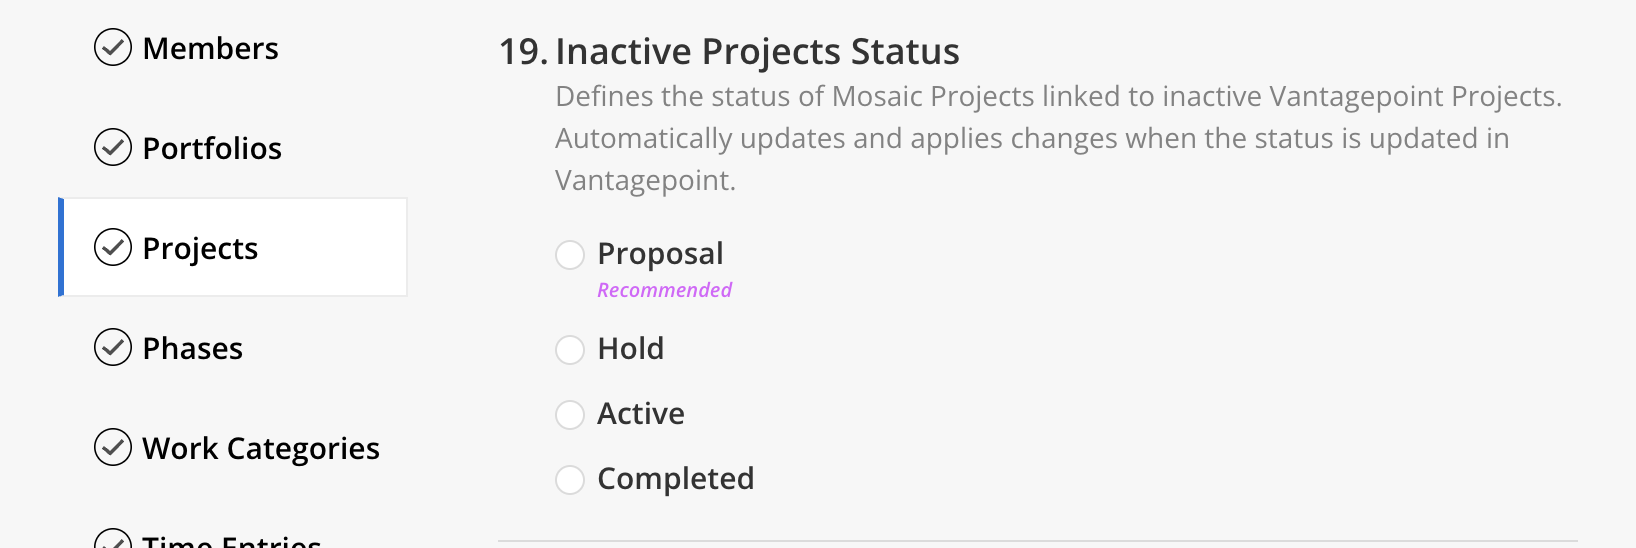Open the Members section label

pos(210,48)
